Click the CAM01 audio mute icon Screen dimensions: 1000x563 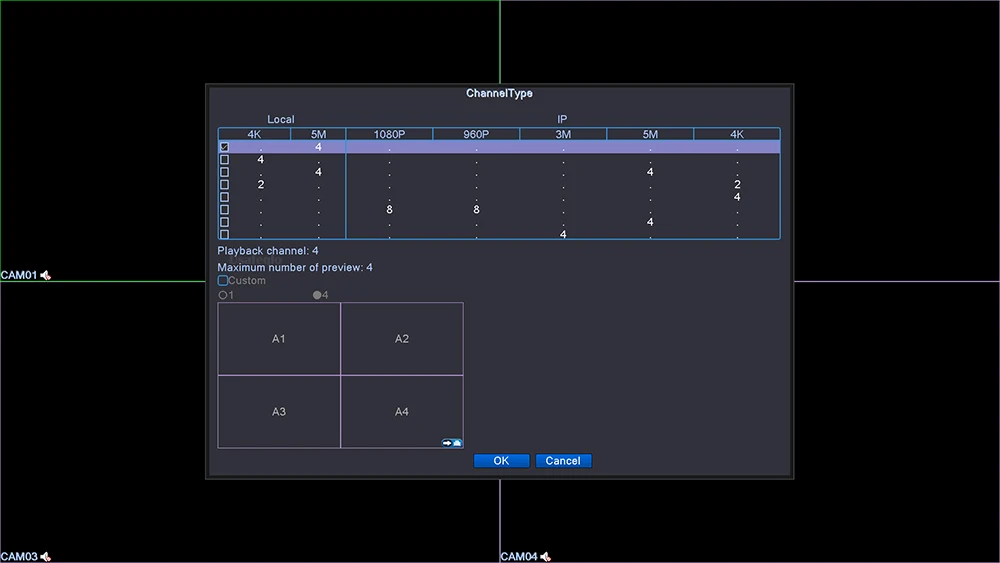click(x=45, y=275)
